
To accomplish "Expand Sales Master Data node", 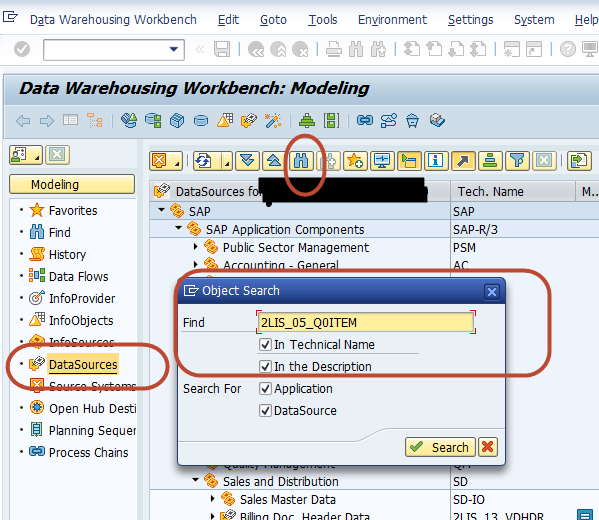I will tap(213, 499).
